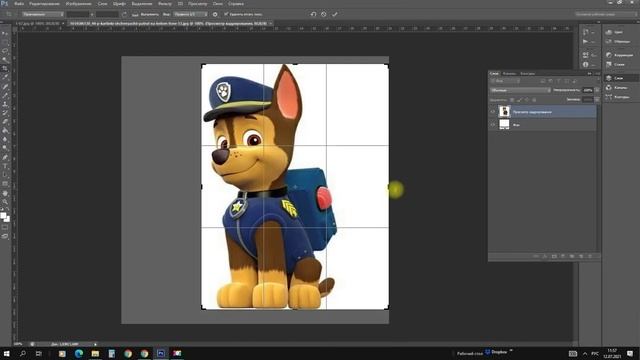Viewport: 640px width, 360px height.
Task: Collapse the Layers panel with double arrows
Action: [x=589, y=73]
